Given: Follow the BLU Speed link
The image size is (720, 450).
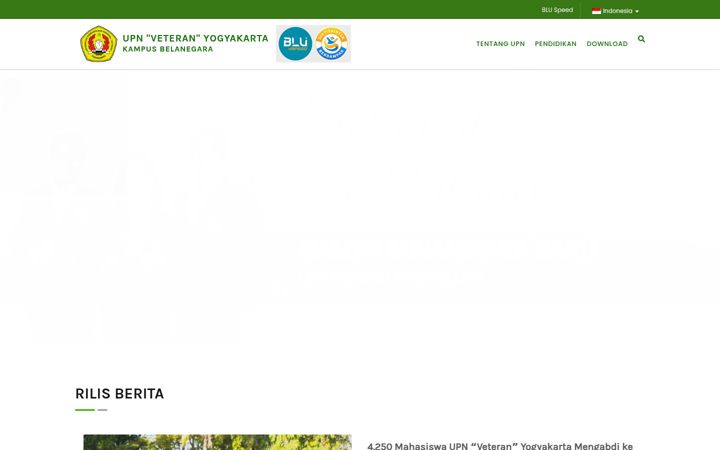Looking at the screenshot, I should point(557,10).
